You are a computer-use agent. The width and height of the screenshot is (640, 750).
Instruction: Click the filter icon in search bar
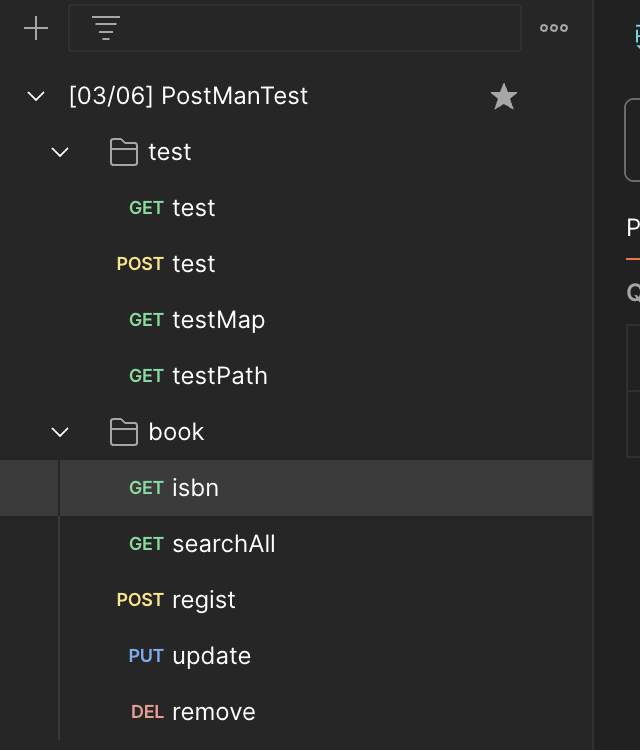click(105, 28)
